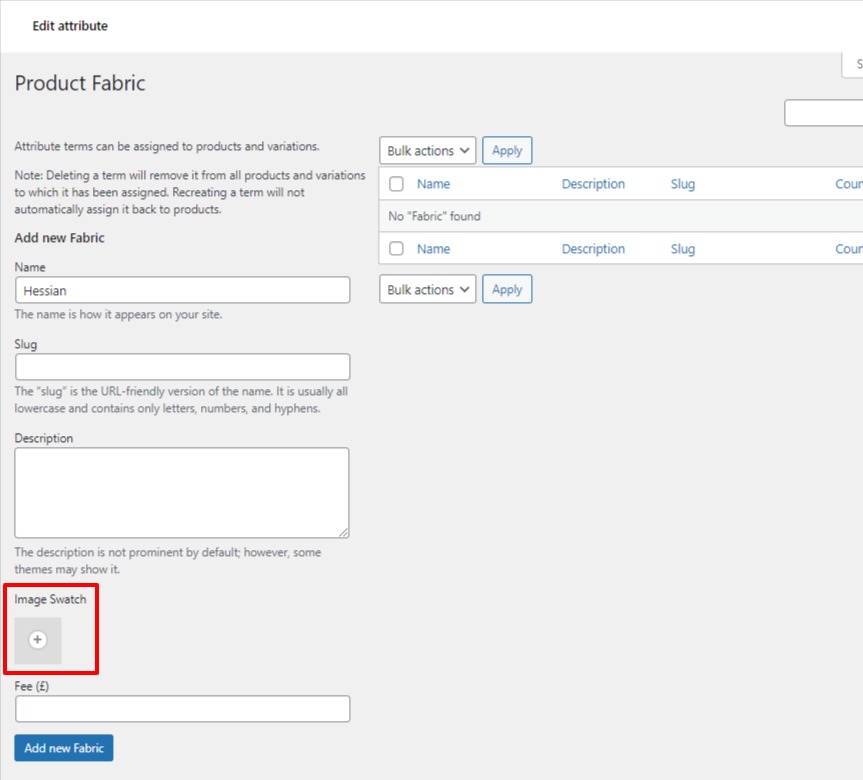This screenshot has width=863, height=780.
Task: Click inside the Fee (£) field
Action: coord(182,708)
